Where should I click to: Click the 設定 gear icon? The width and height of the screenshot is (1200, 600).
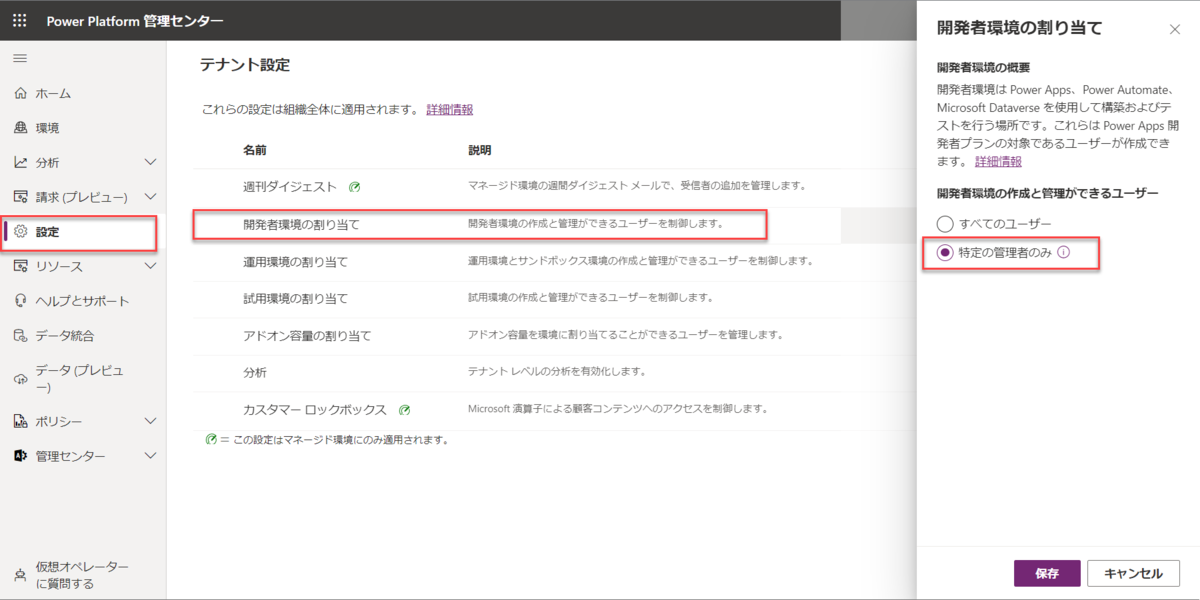click(20, 231)
